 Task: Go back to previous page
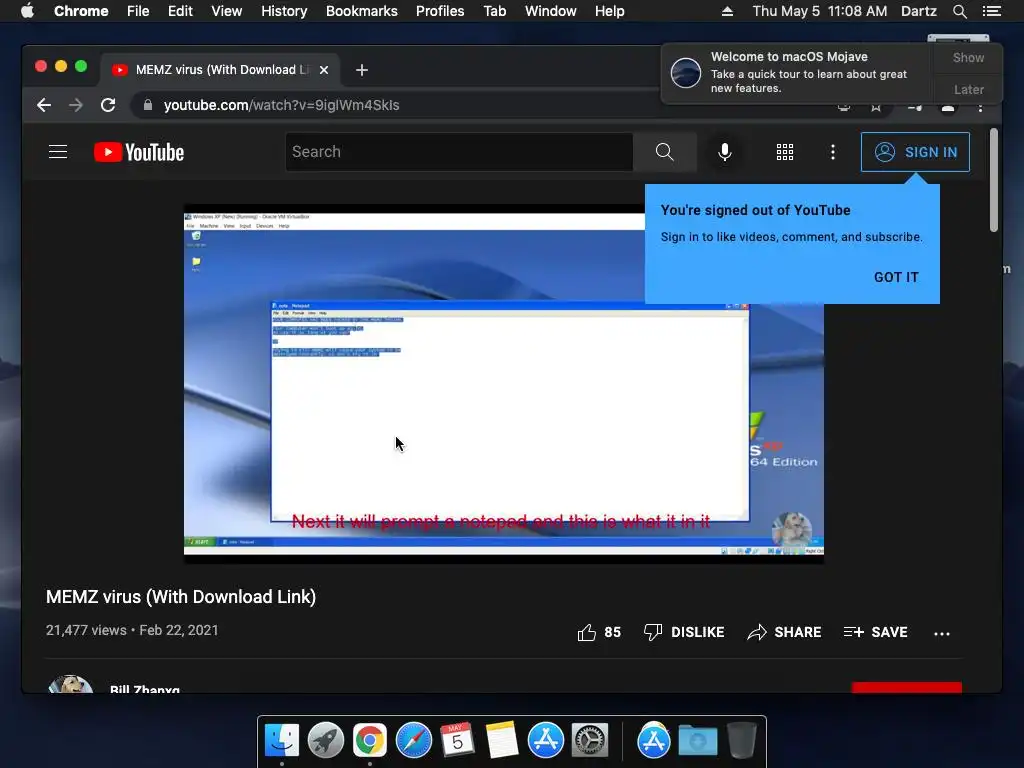coord(44,105)
